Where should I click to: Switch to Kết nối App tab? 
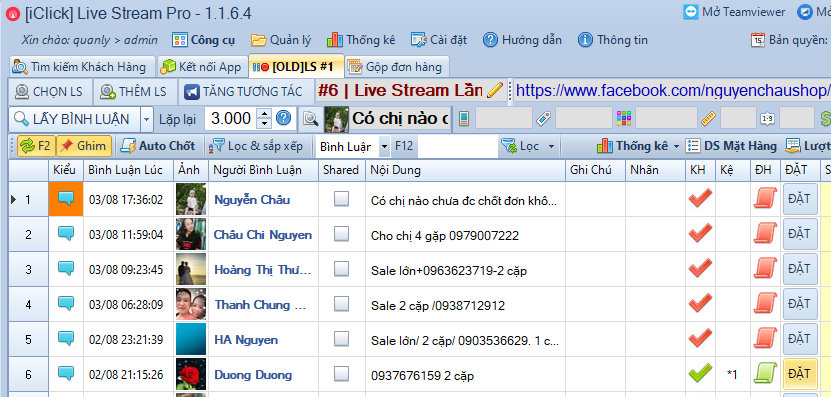click(x=202, y=67)
